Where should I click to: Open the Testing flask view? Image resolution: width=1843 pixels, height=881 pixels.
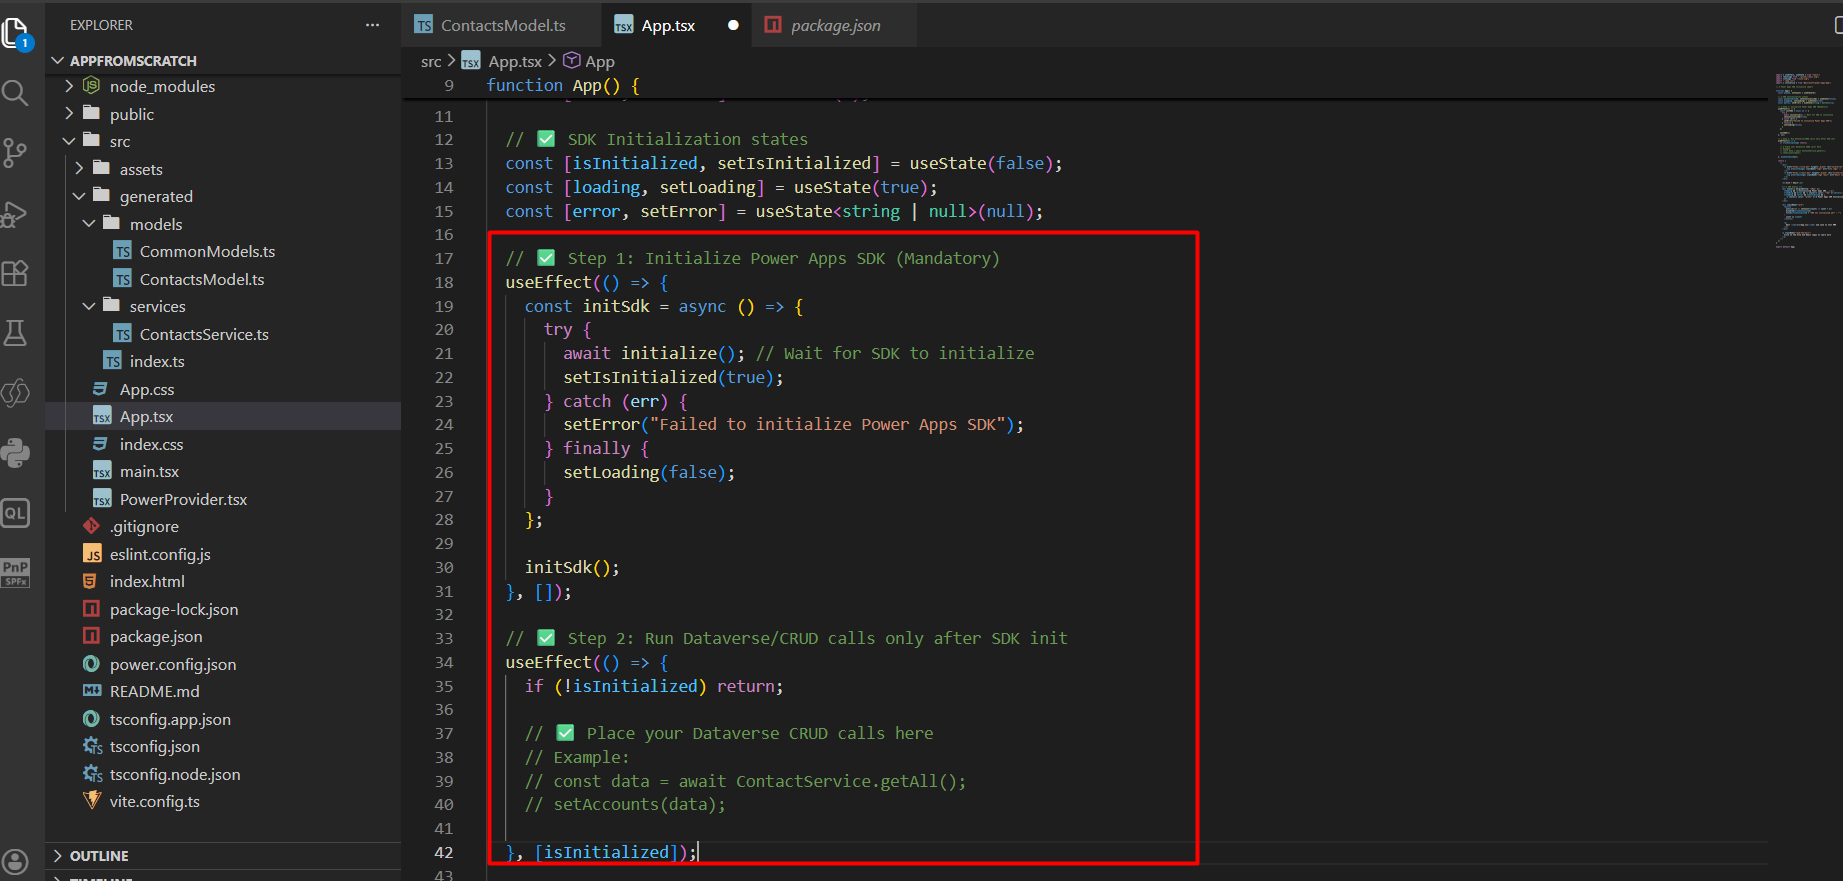[15, 333]
